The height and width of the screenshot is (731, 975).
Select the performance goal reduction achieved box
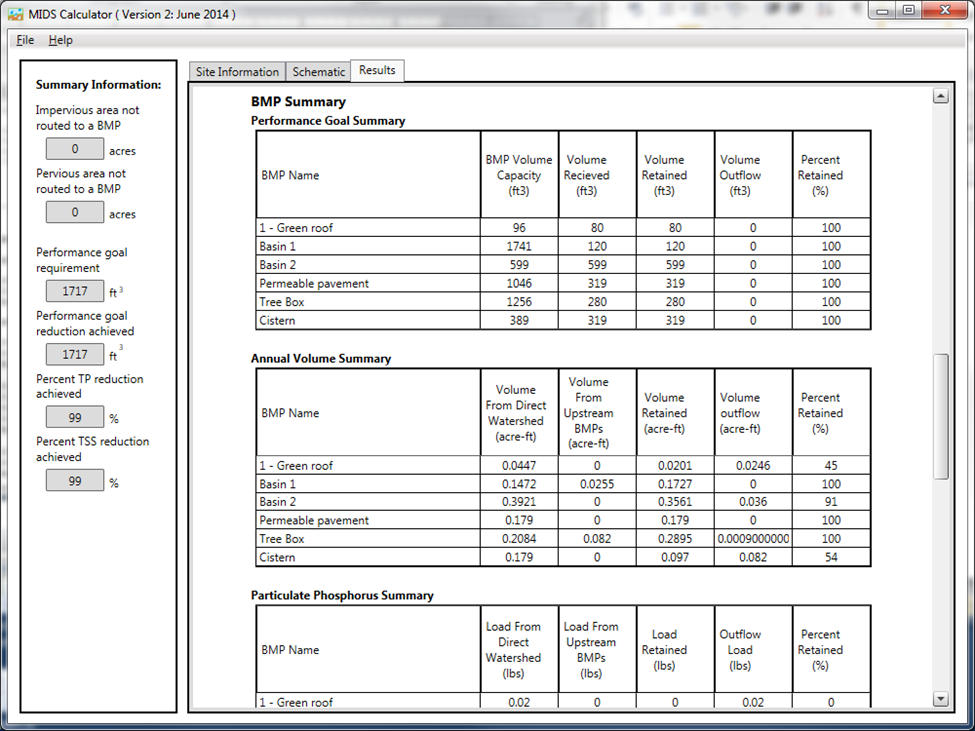(75, 355)
